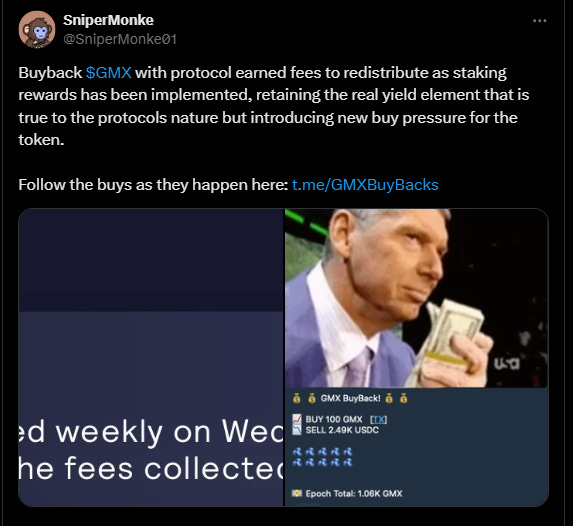Click the Epoch Total: 1.06K GMX text
Screen dimensions: 573x526
354,493
